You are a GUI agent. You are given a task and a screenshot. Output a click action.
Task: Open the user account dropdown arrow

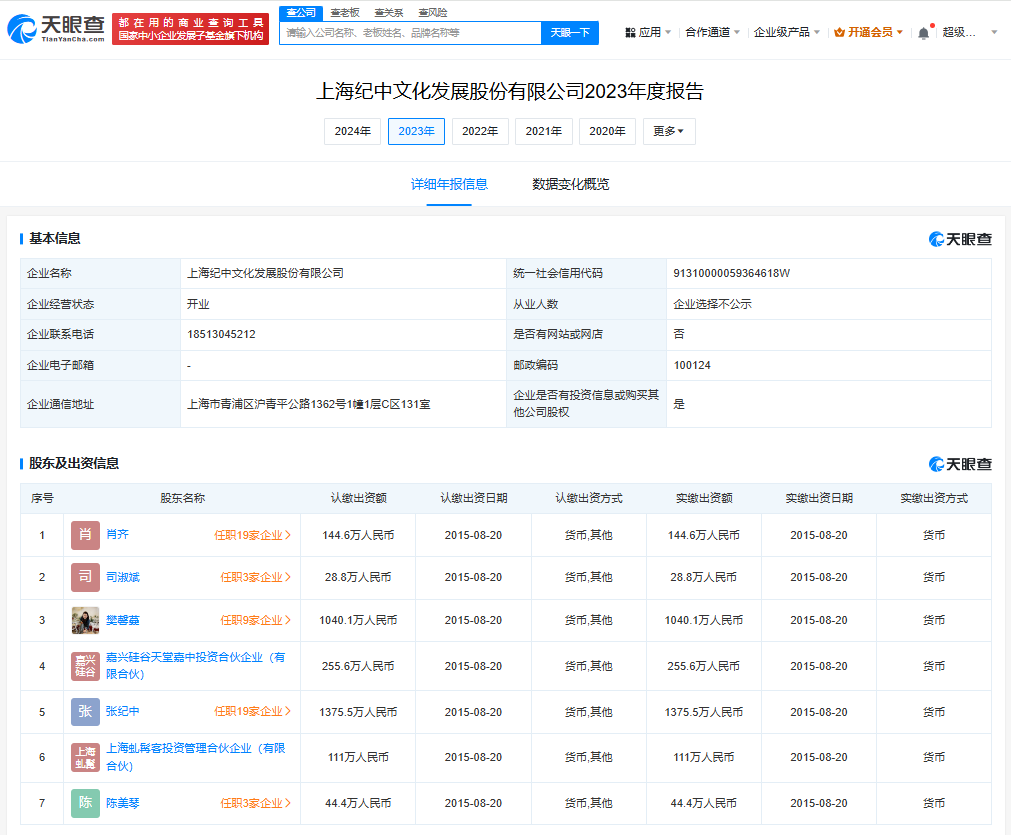point(994,32)
